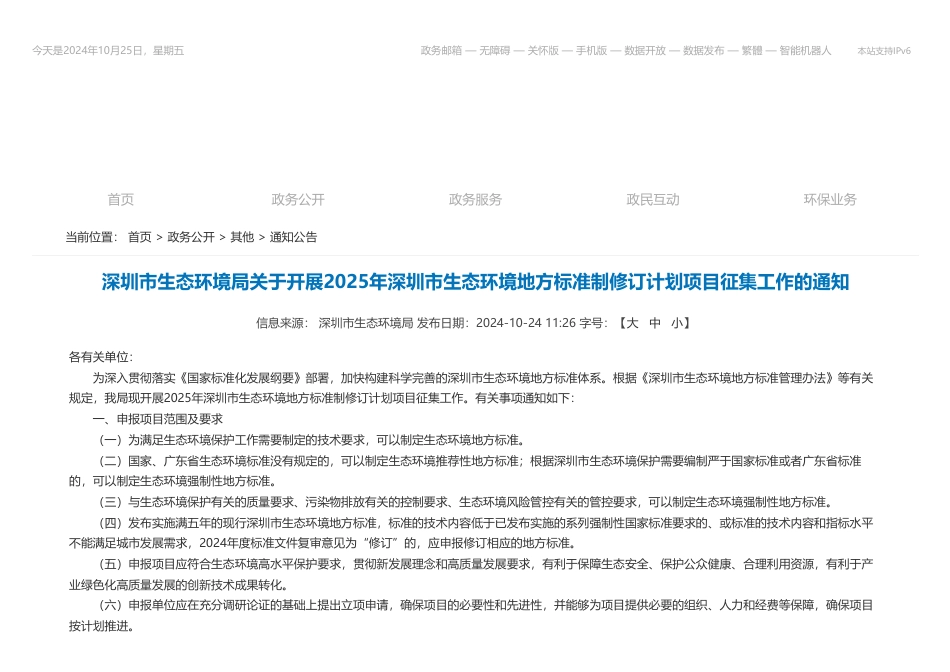Click 其他 in the breadcrumb
This screenshot has height=672, width=950.
[x=242, y=237]
